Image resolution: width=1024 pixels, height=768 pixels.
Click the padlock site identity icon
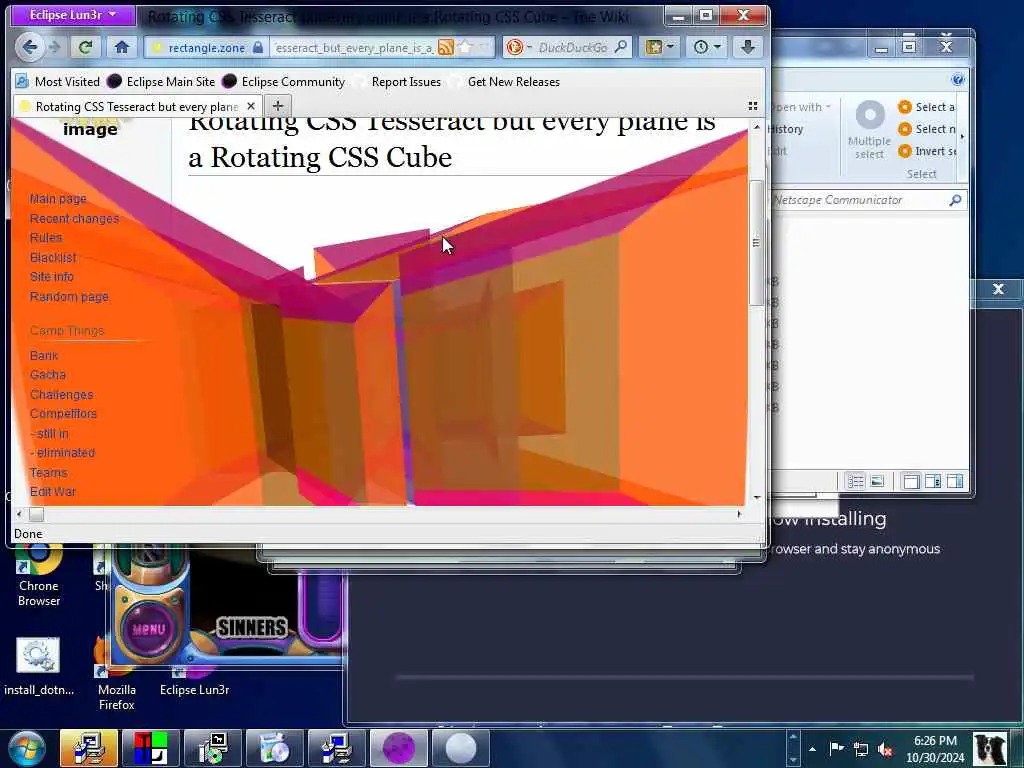pos(258,47)
